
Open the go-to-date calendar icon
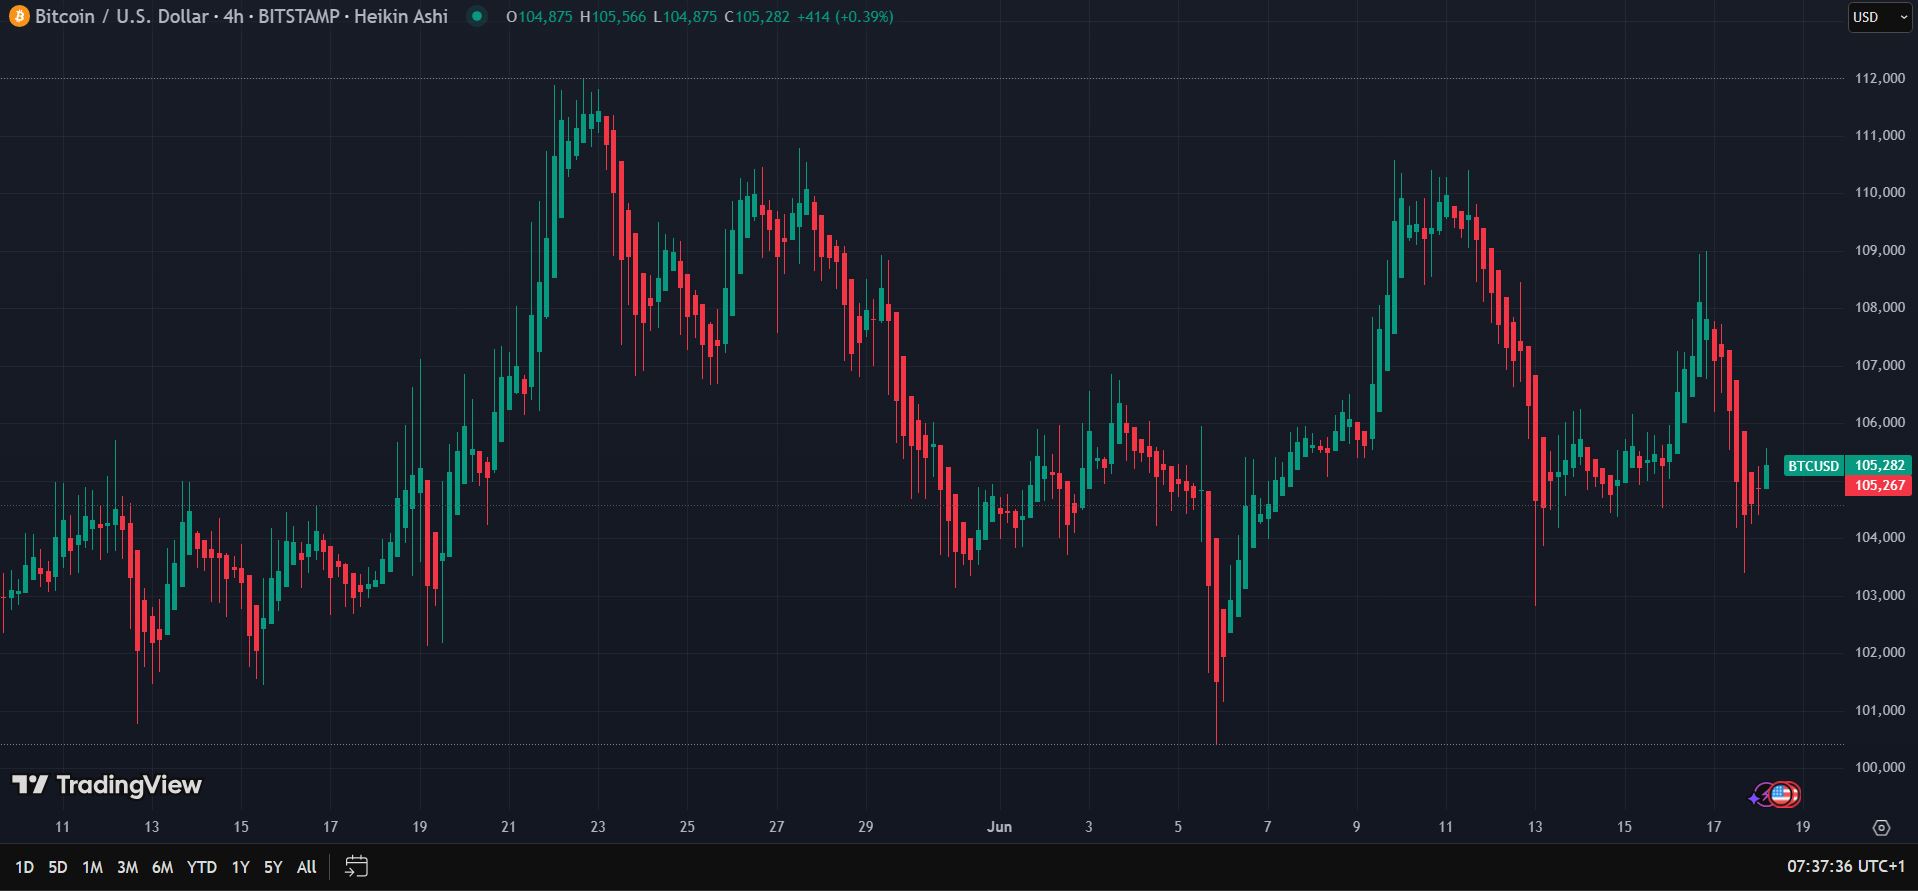[356, 866]
